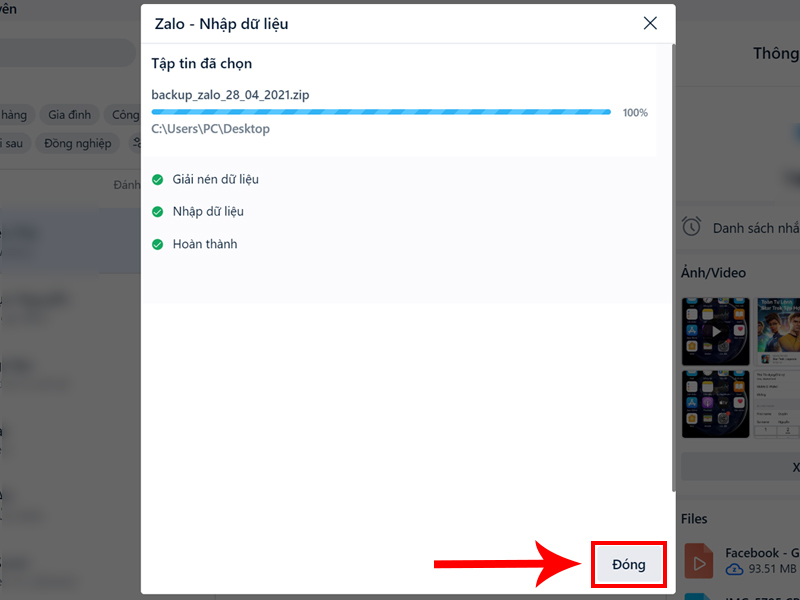Select the Đồng nghiệp label filter
Screen dimensions: 800x600
(78, 143)
